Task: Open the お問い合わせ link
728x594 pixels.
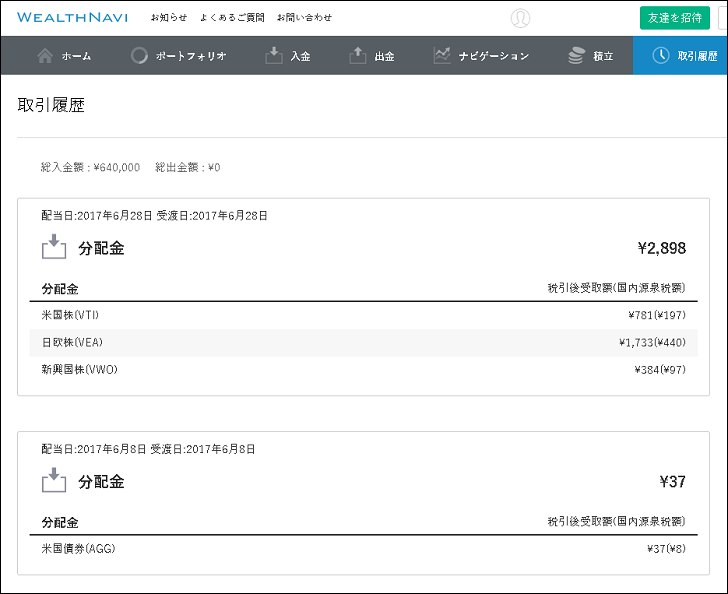Action: click(x=304, y=18)
